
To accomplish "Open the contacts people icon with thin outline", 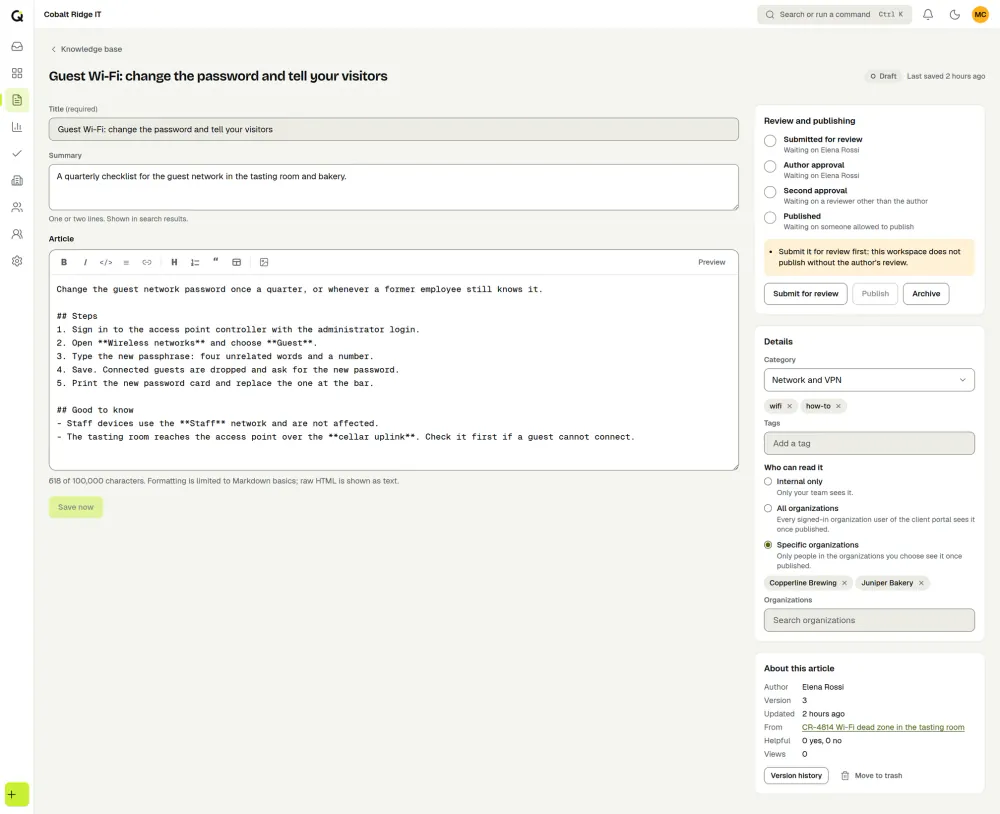I will (17, 207).
